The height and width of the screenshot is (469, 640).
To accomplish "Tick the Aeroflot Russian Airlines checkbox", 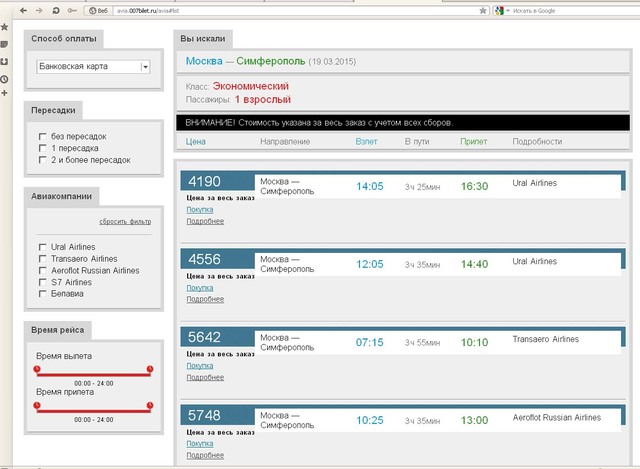I will point(42,270).
